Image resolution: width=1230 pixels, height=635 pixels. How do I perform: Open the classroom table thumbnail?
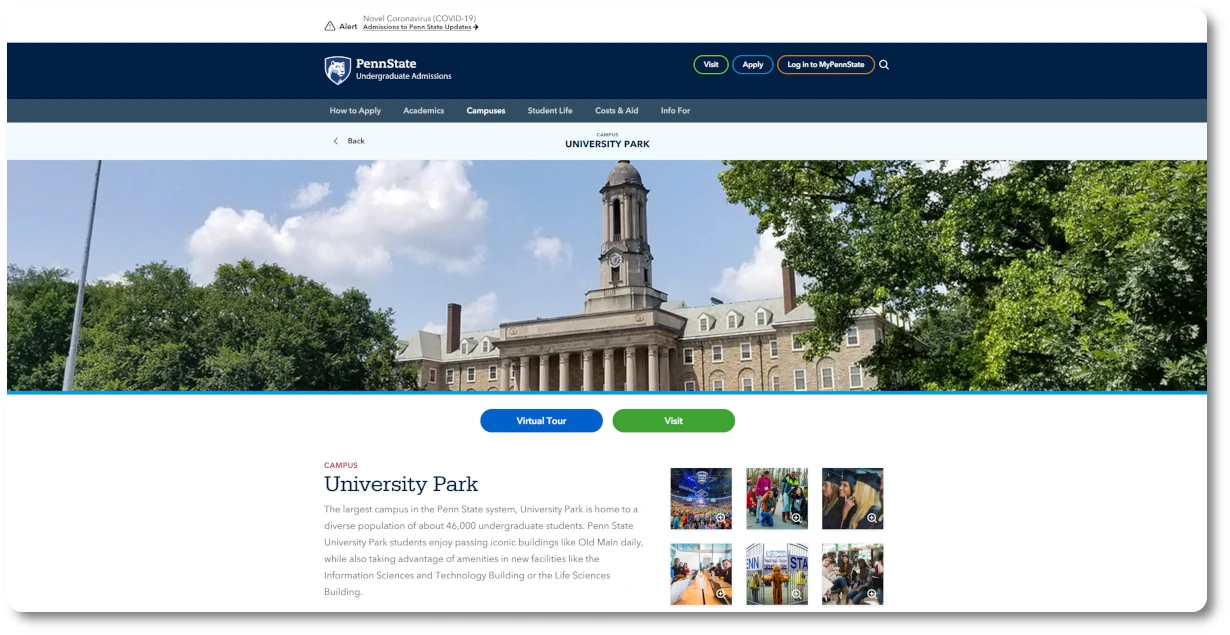coord(701,574)
